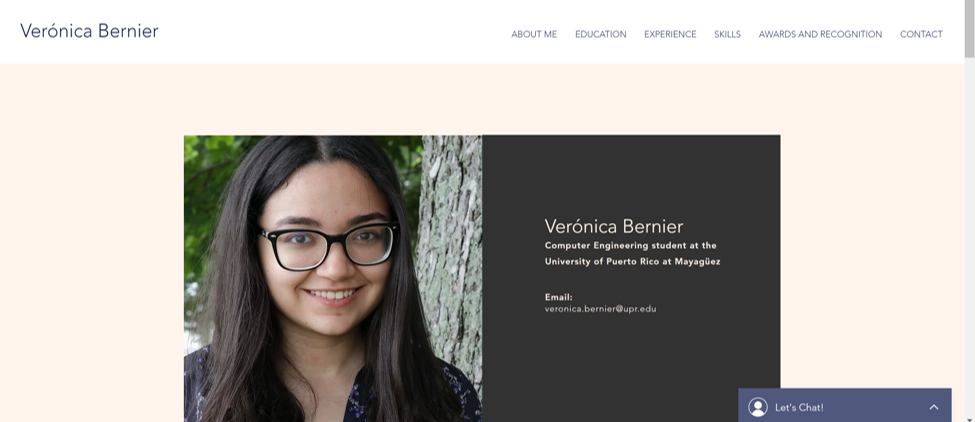Click the scrollbar track below the thumb
Viewport: 975px width, 422px height.
point(969,236)
